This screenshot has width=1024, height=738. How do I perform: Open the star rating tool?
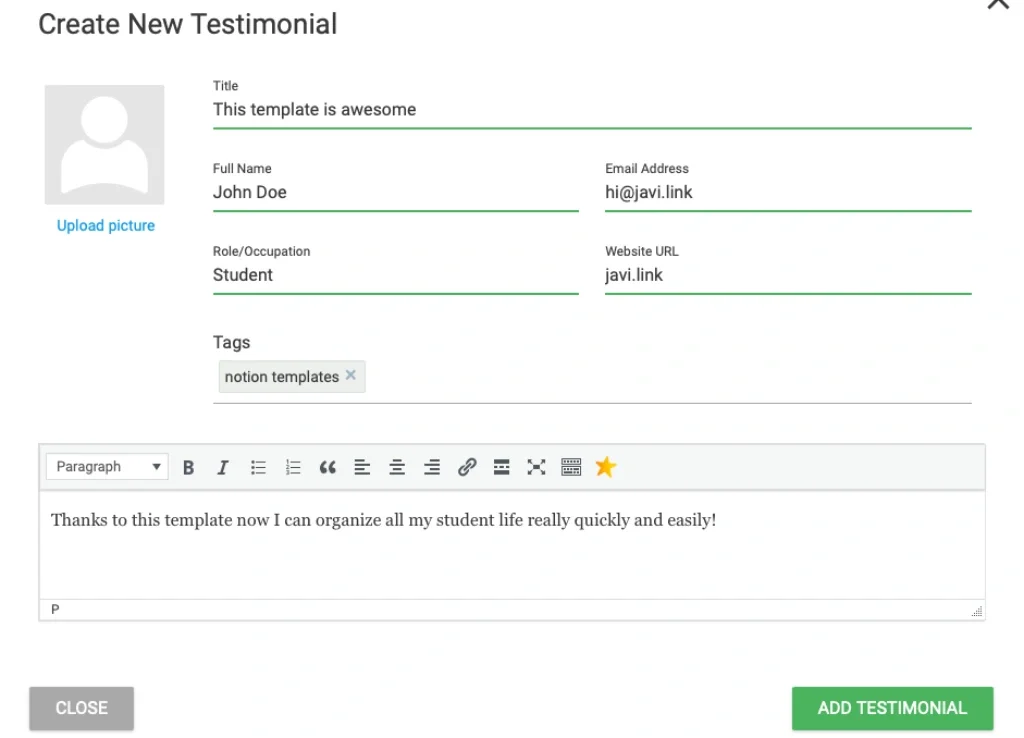click(605, 466)
